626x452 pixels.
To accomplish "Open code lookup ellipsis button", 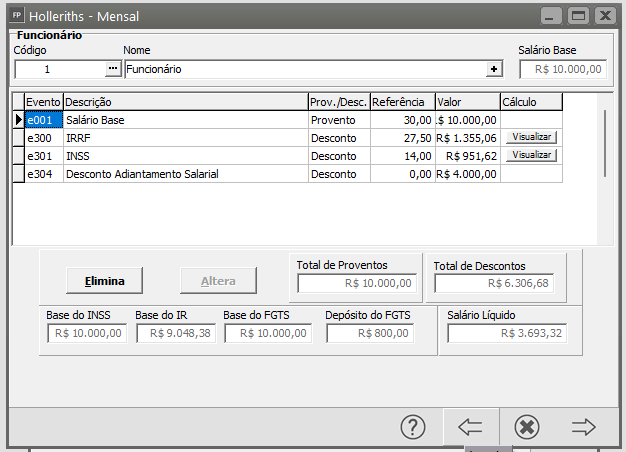I will click(112, 69).
